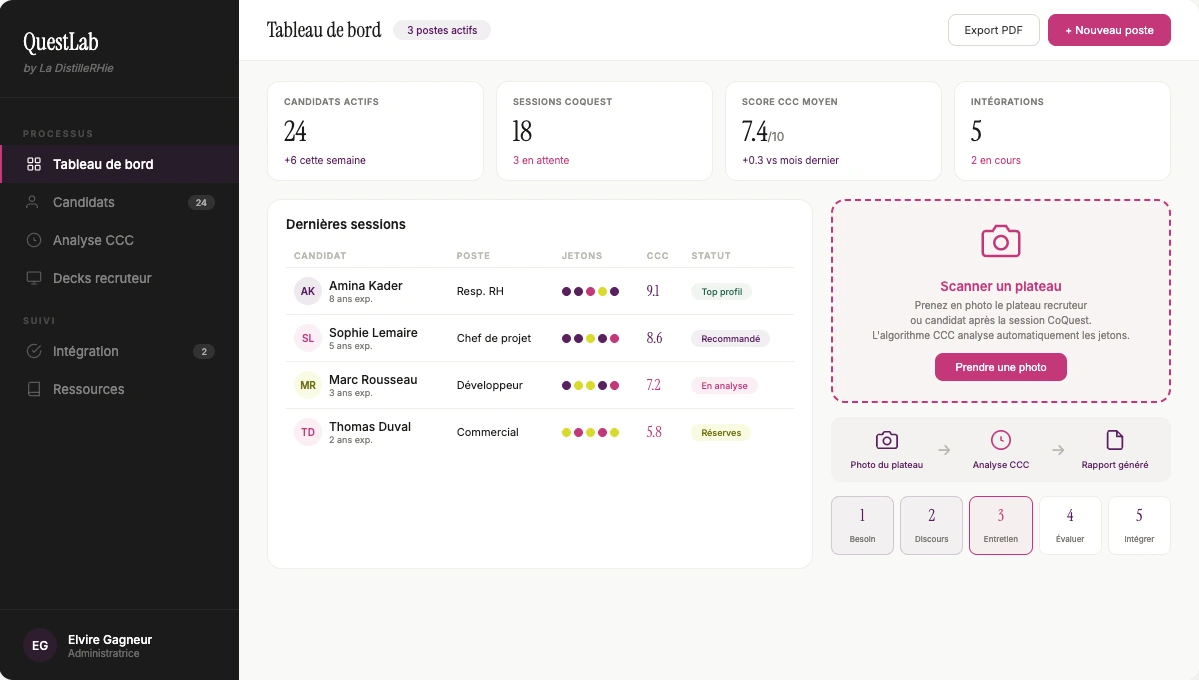Click the Top profil status badge

coord(720,291)
